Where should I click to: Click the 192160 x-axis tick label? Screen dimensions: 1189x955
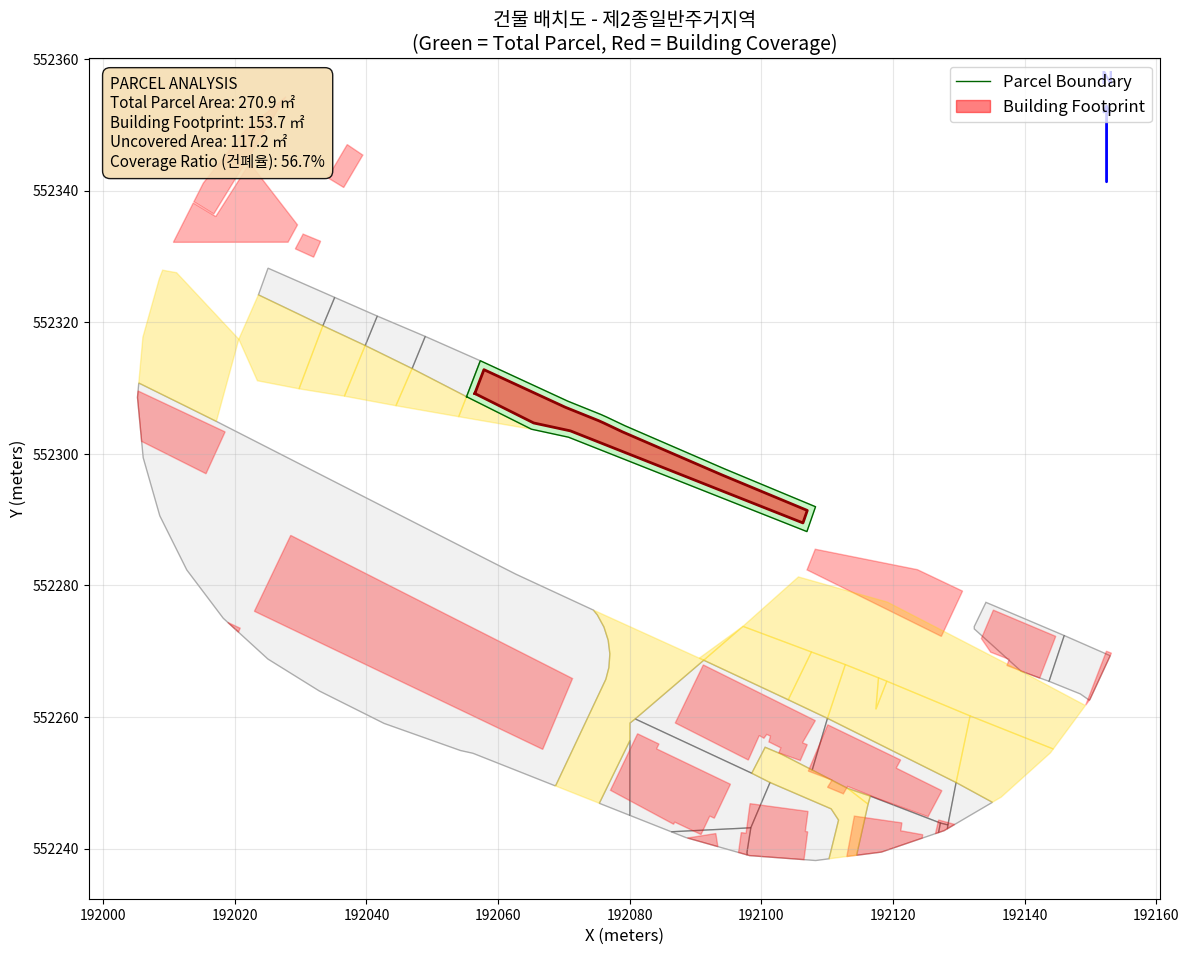tap(1157, 913)
